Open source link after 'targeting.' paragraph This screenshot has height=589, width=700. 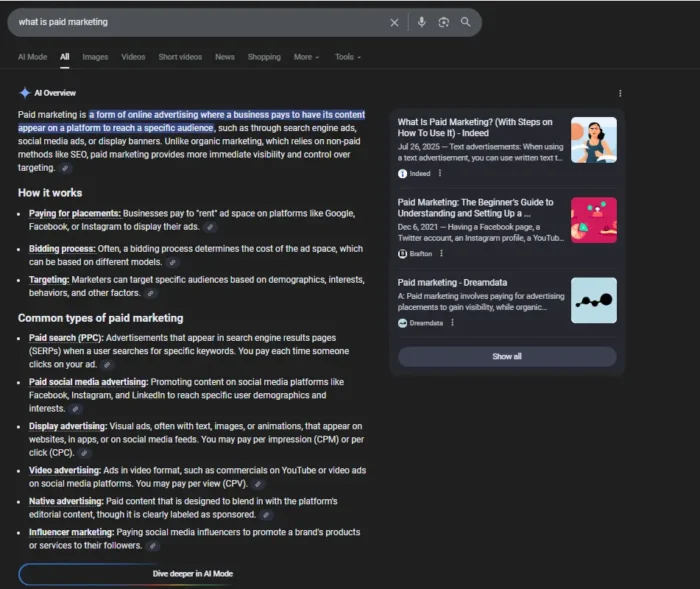tap(65, 168)
